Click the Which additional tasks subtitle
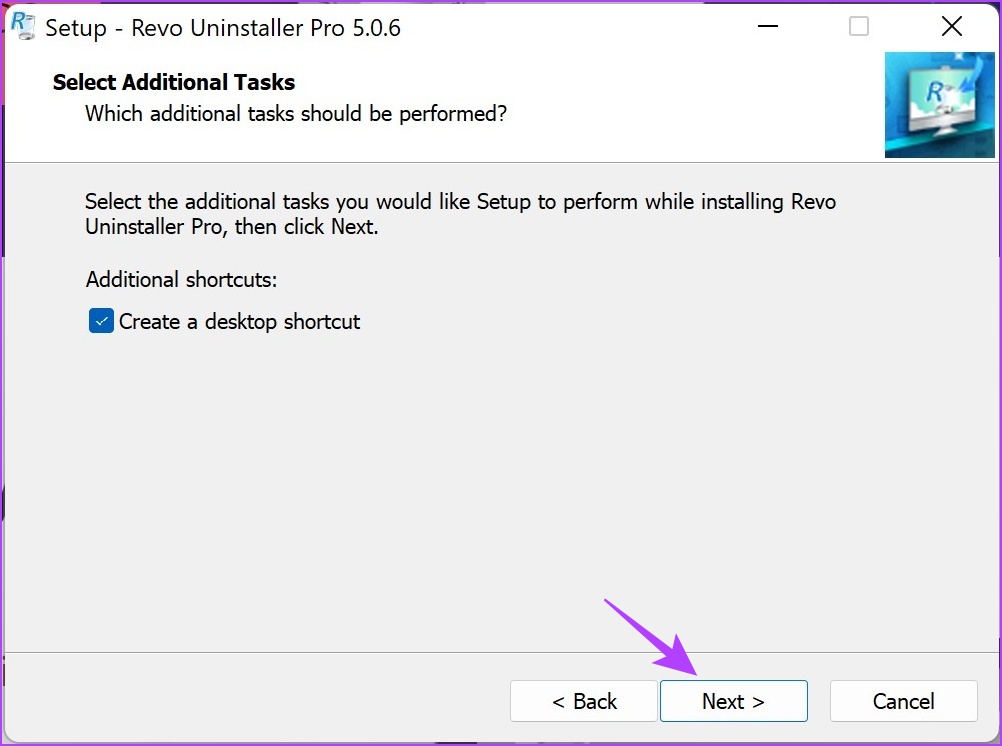This screenshot has width=1002, height=746. coord(295,114)
